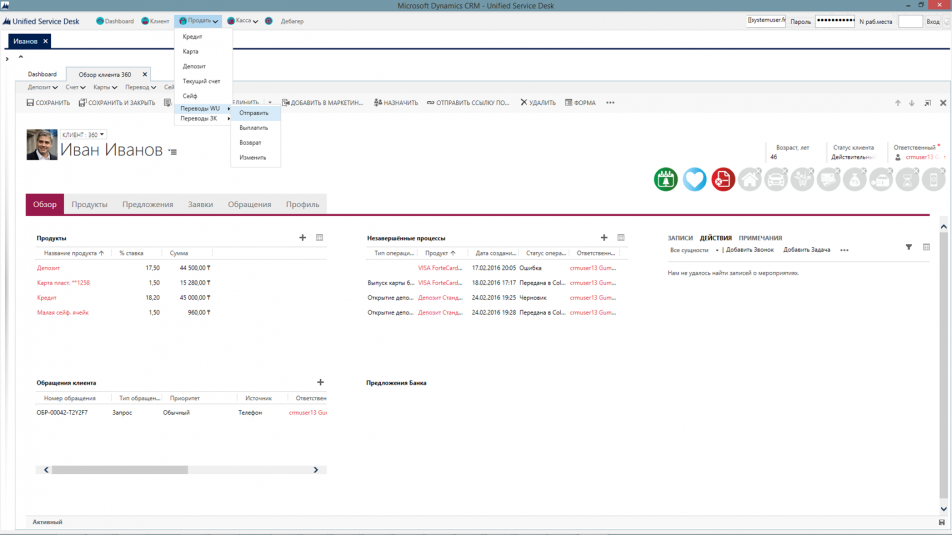This screenshot has width=952, height=535.
Task: Click the red document-cancel icon
Action: point(723,179)
